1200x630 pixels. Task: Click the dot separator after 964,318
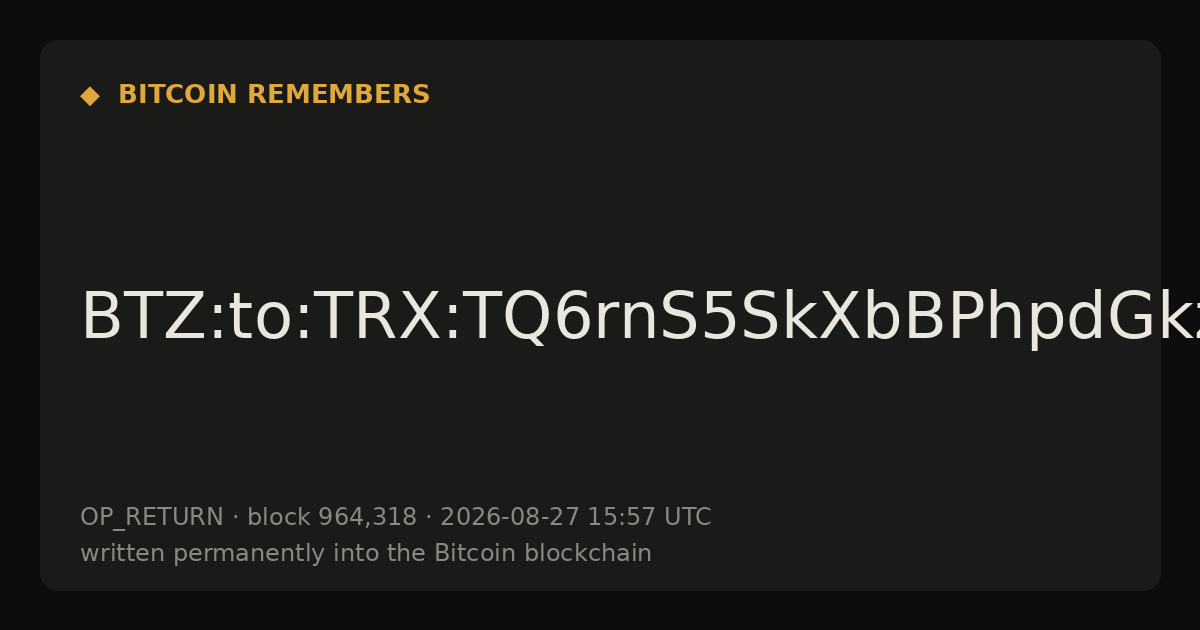coord(429,518)
